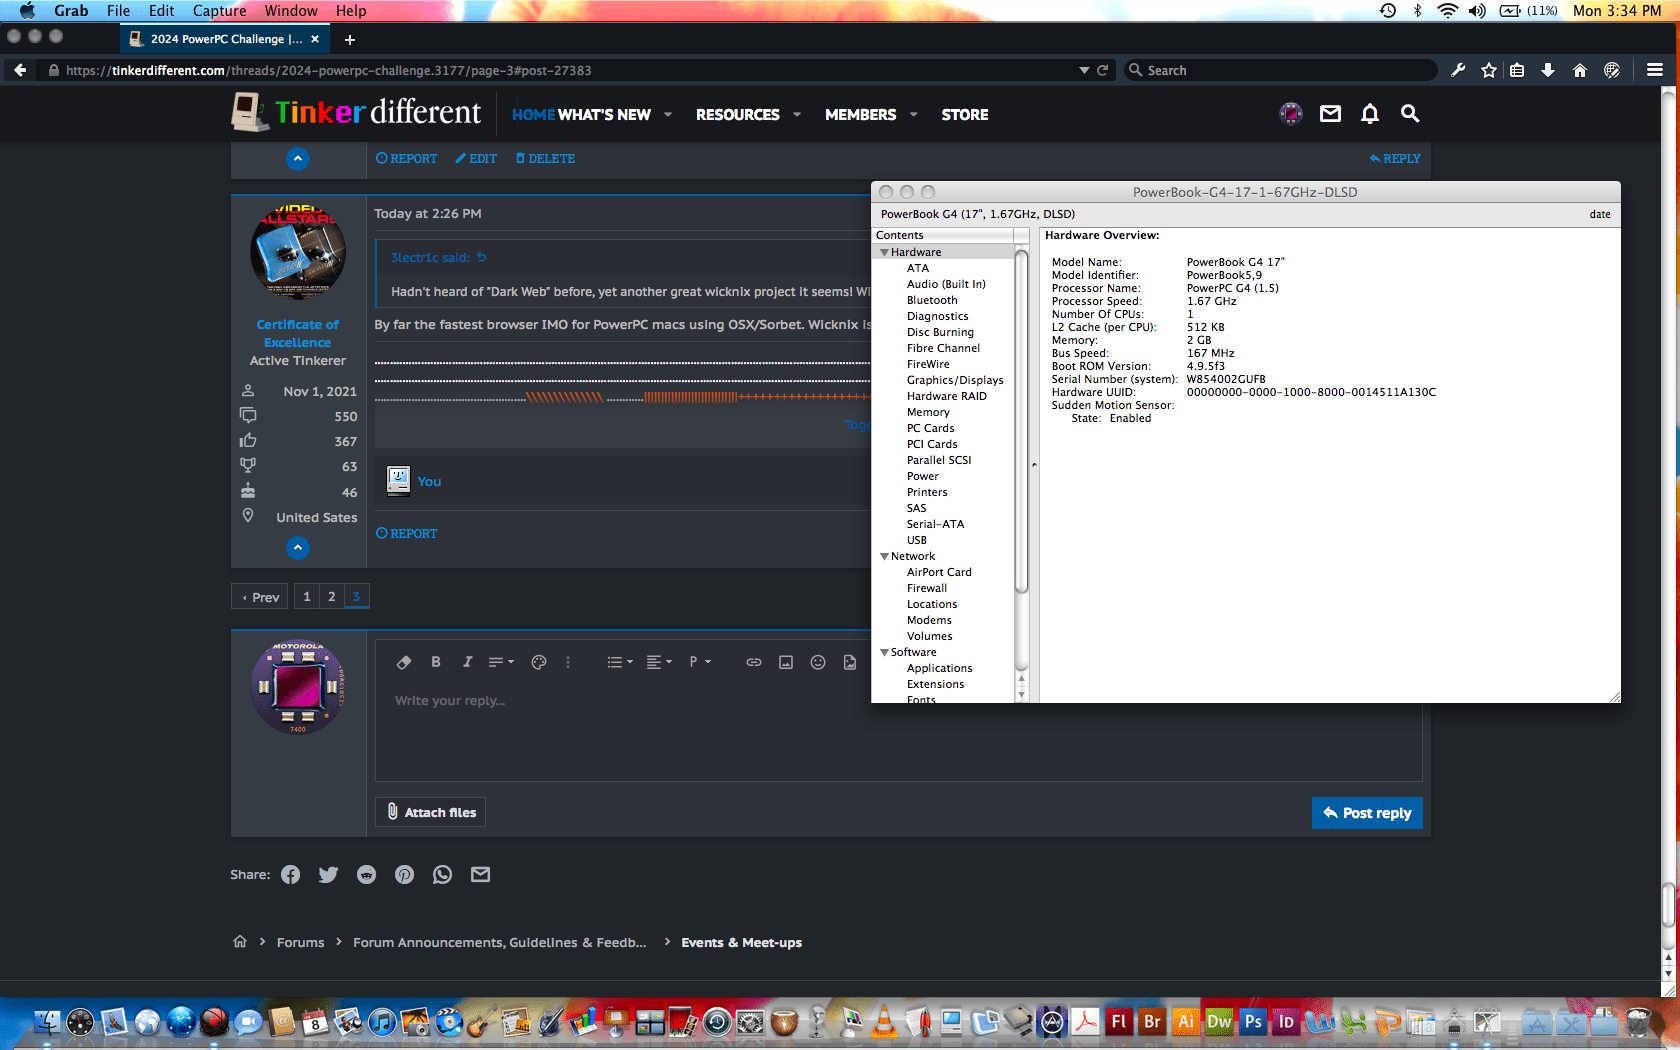The height and width of the screenshot is (1050, 1680).
Task: Collapse the Network section in Contents
Action: pos(884,556)
